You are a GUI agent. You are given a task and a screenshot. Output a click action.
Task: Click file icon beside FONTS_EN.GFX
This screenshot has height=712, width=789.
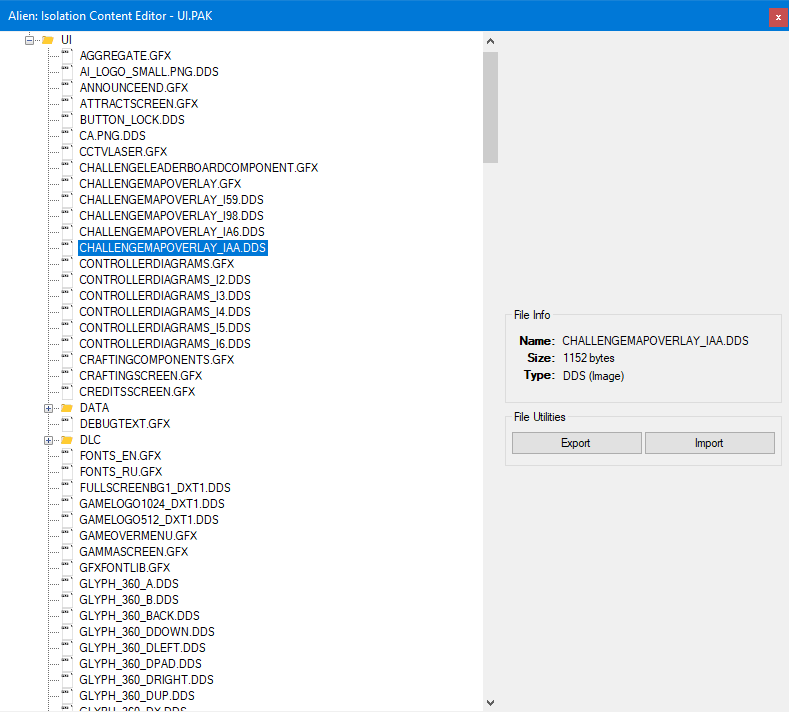click(67, 456)
